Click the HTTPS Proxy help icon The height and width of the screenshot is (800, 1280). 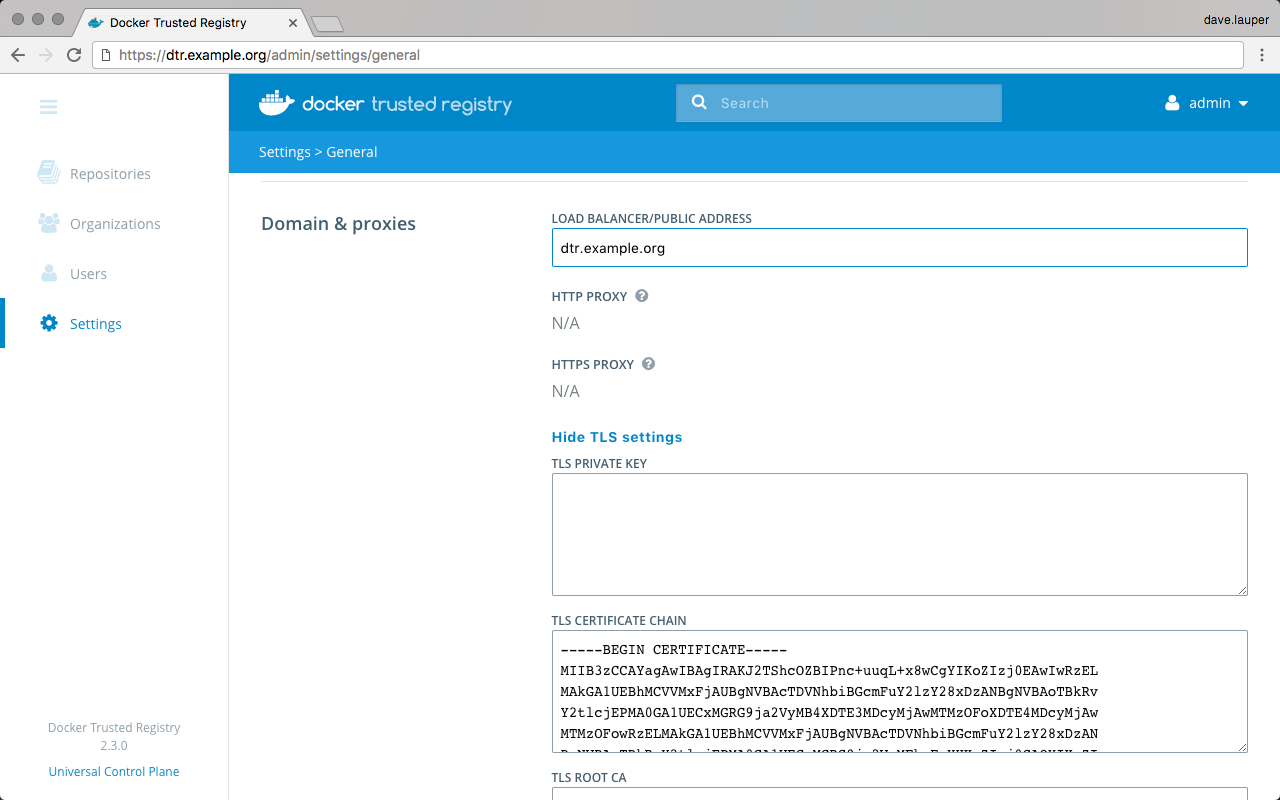[648, 364]
